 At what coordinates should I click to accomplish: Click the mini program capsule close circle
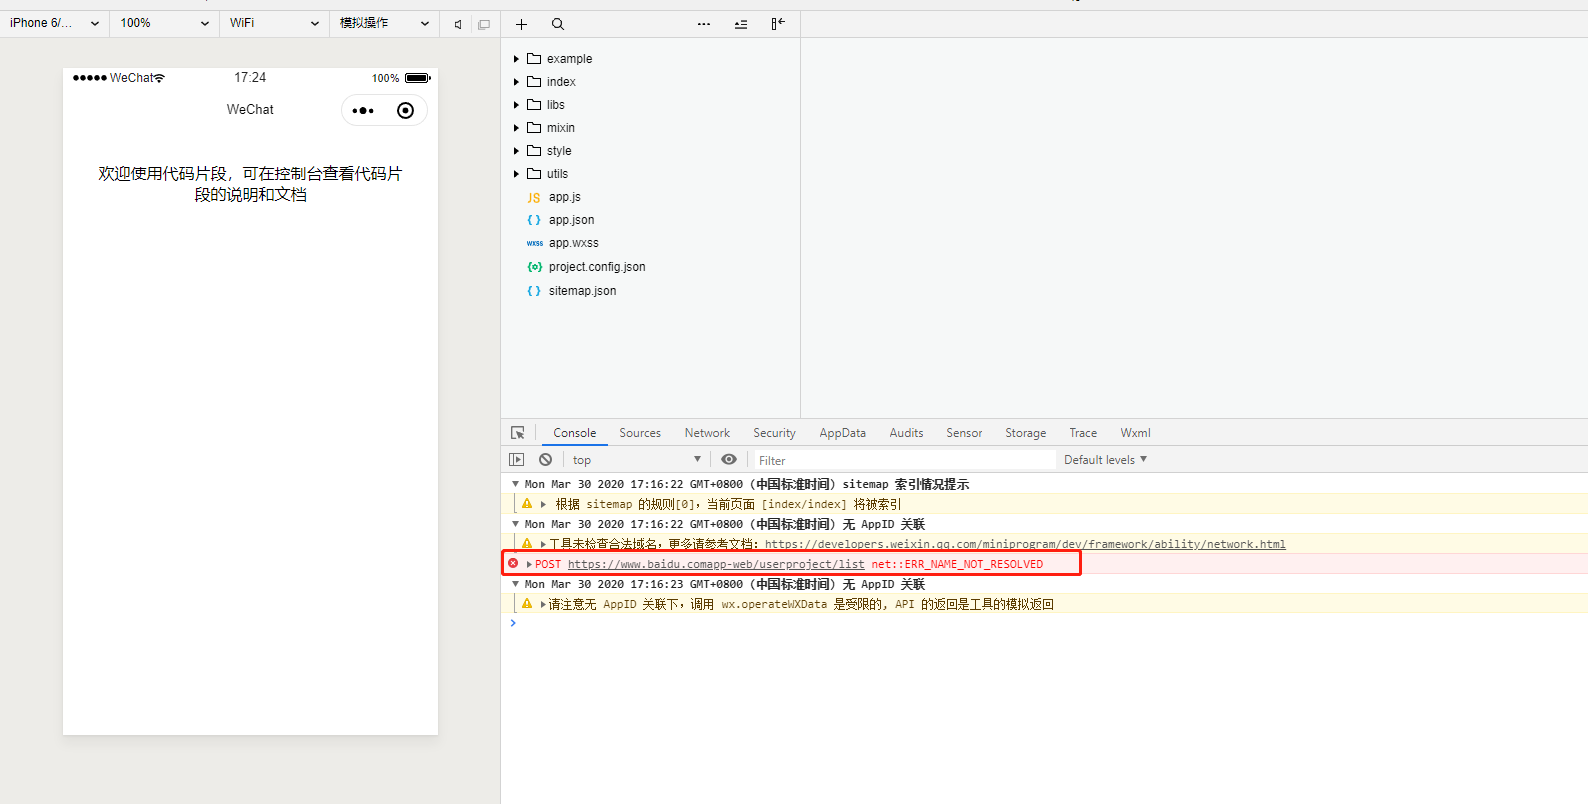[x=405, y=110]
